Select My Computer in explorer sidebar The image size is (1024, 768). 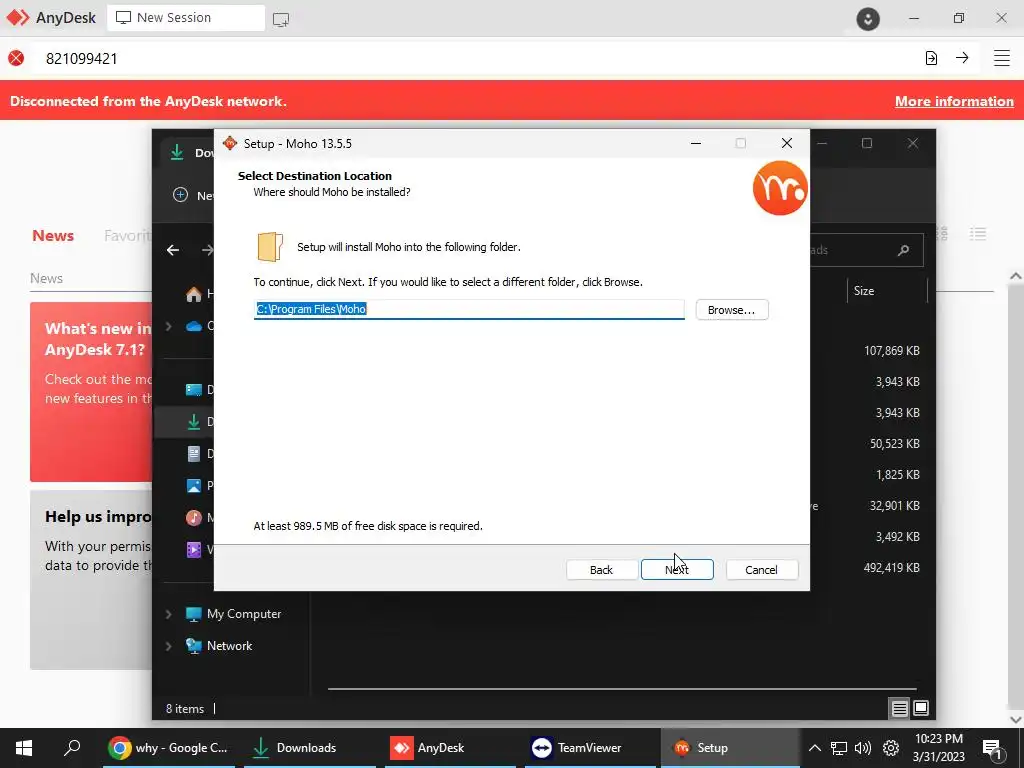244,614
